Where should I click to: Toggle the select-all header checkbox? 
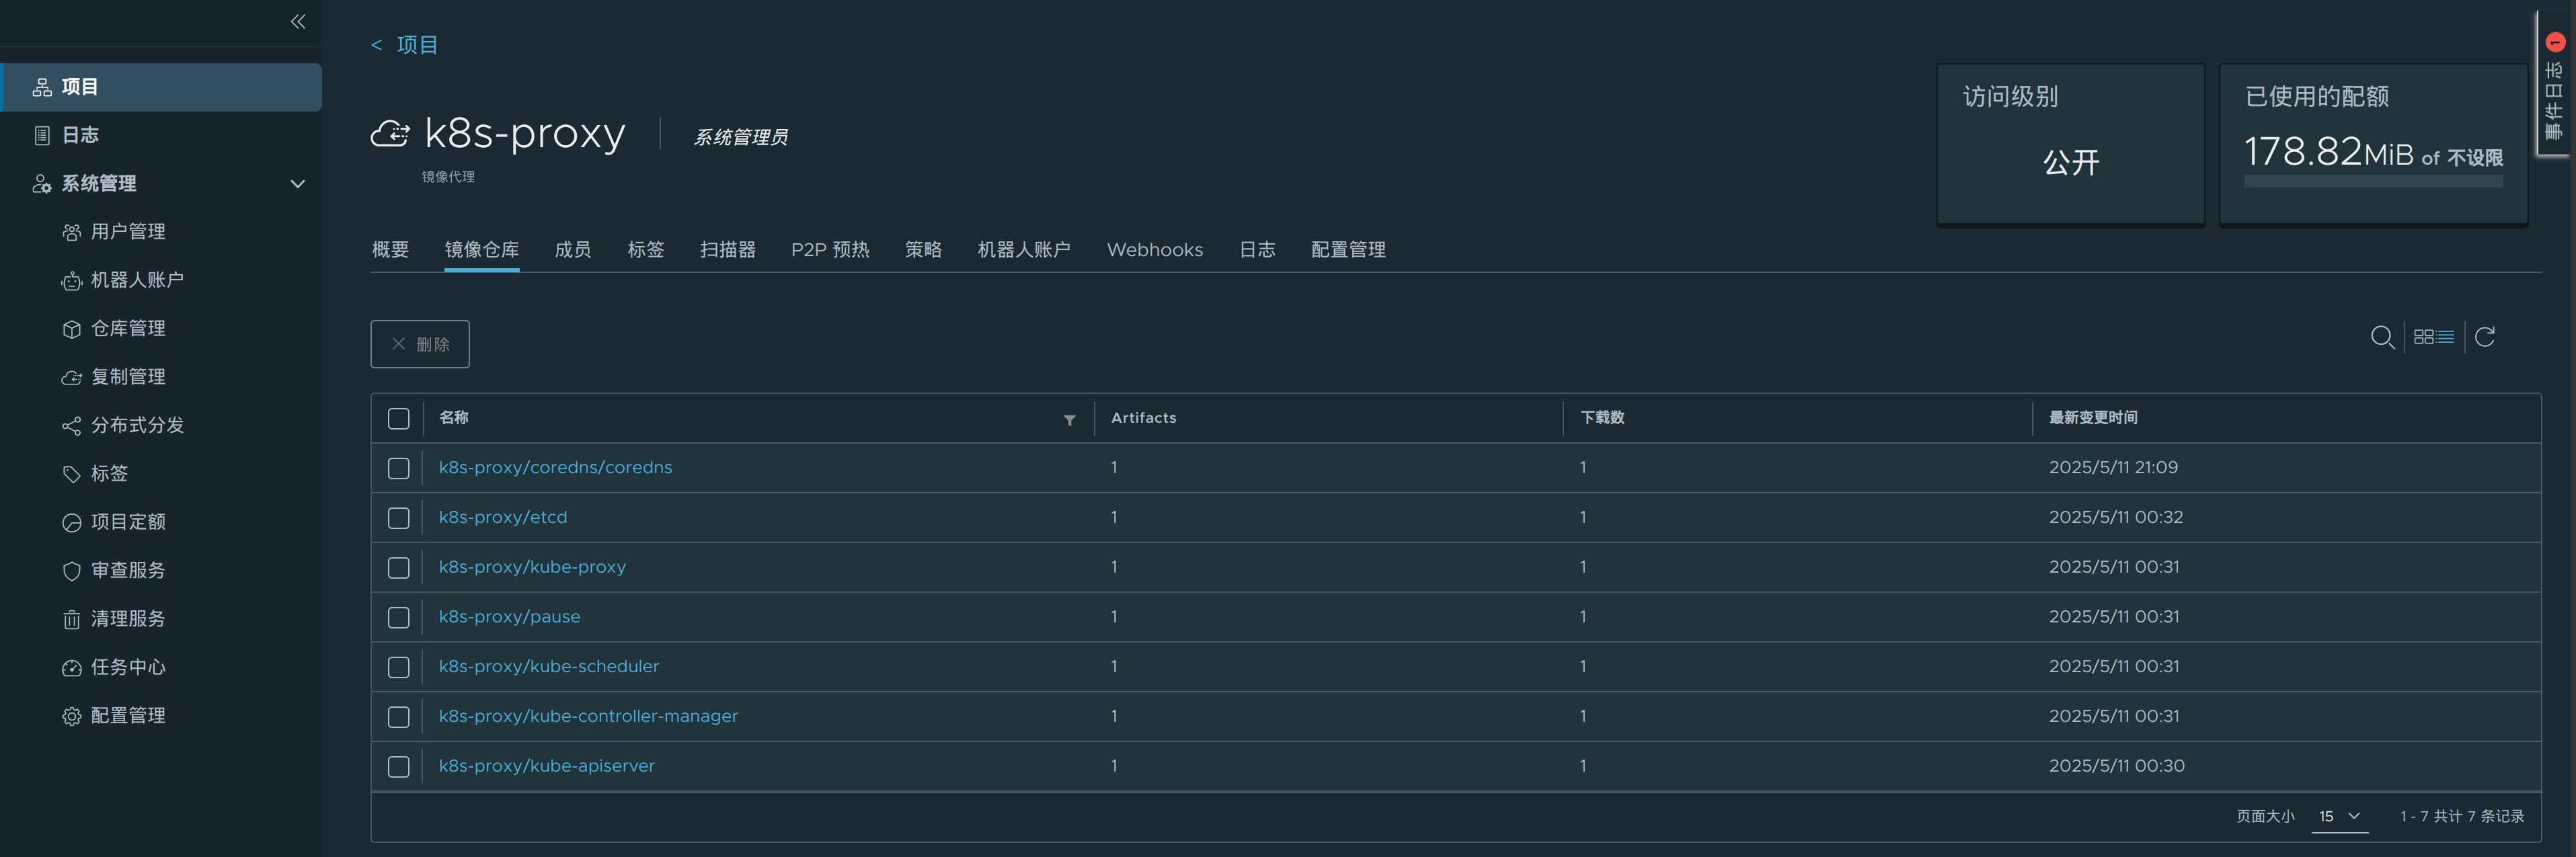(399, 419)
